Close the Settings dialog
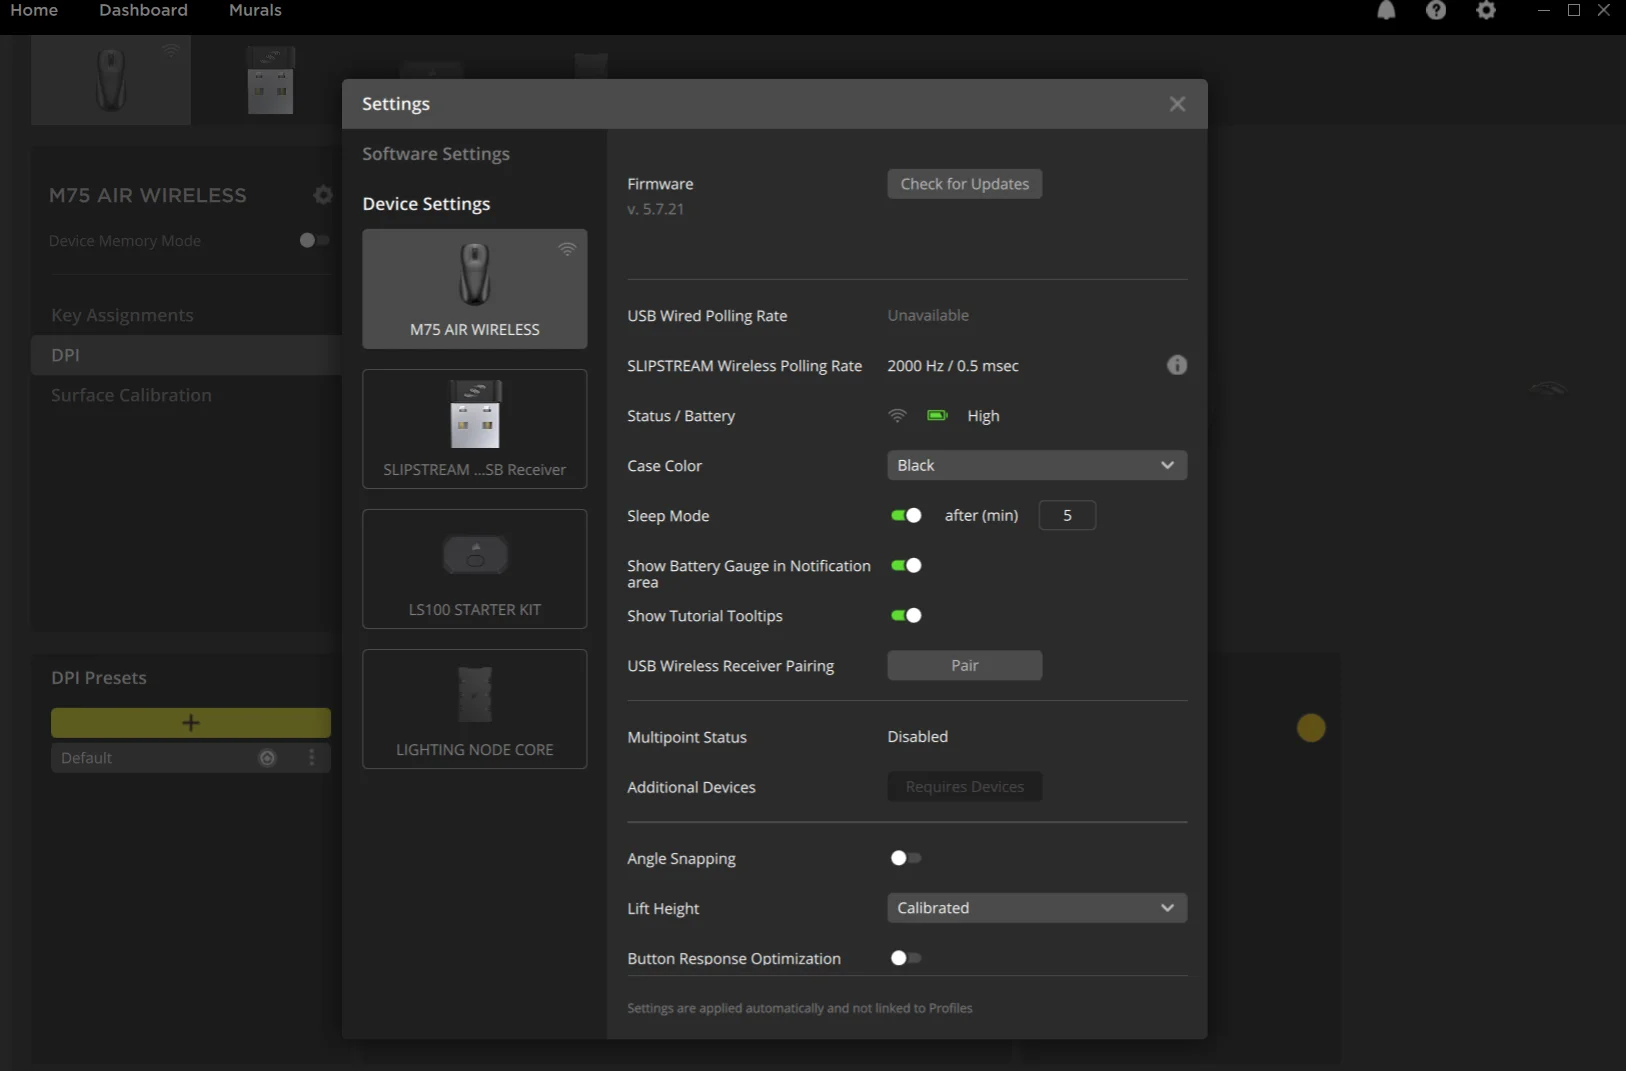The width and height of the screenshot is (1626, 1071). [1177, 104]
